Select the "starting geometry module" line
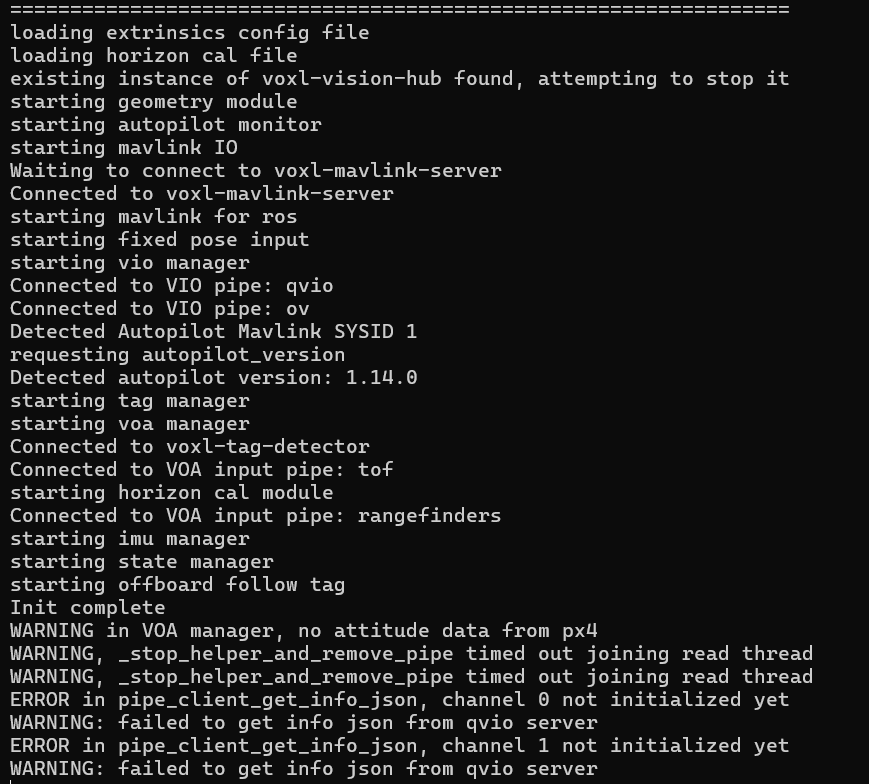Image resolution: width=869 pixels, height=784 pixels. 154,102
